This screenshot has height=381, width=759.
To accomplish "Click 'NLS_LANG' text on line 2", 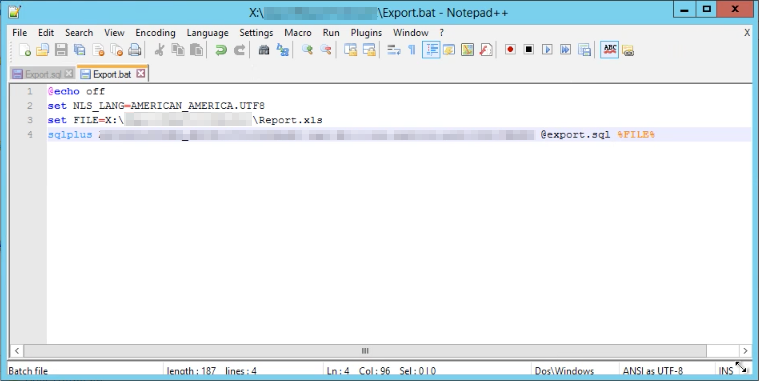I will coord(98,106).
